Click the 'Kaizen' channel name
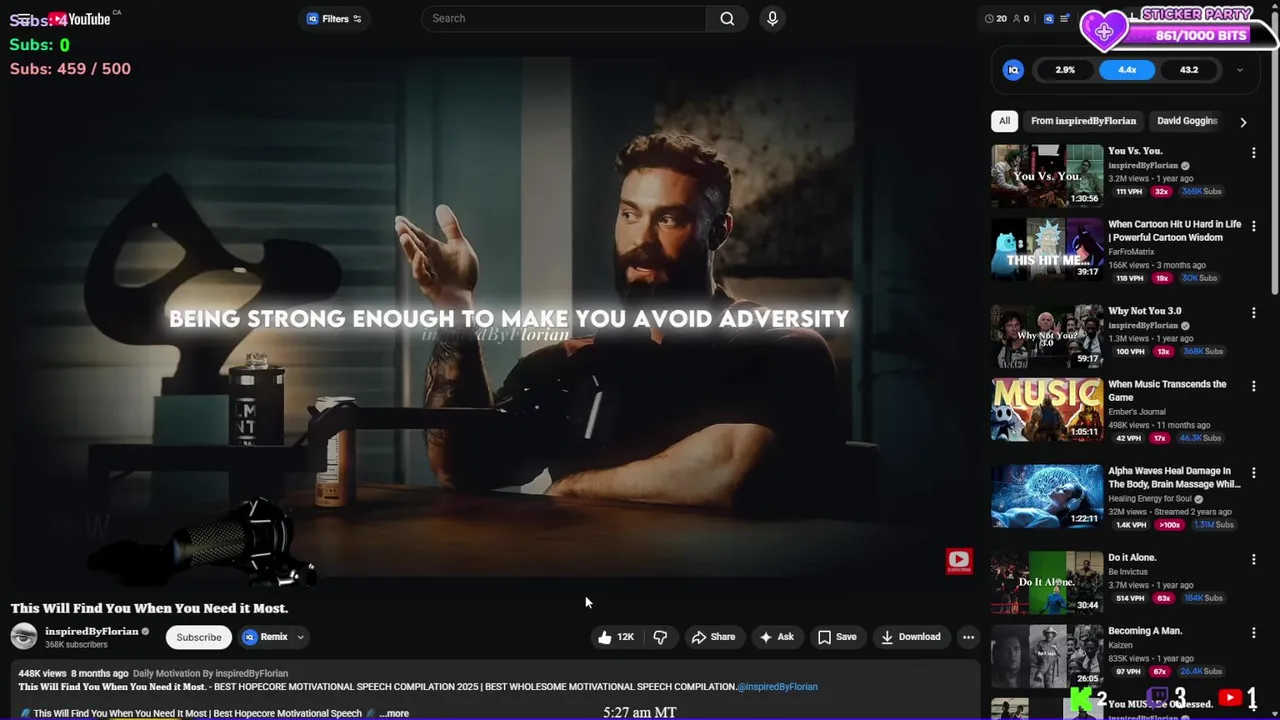 (1121, 645)
